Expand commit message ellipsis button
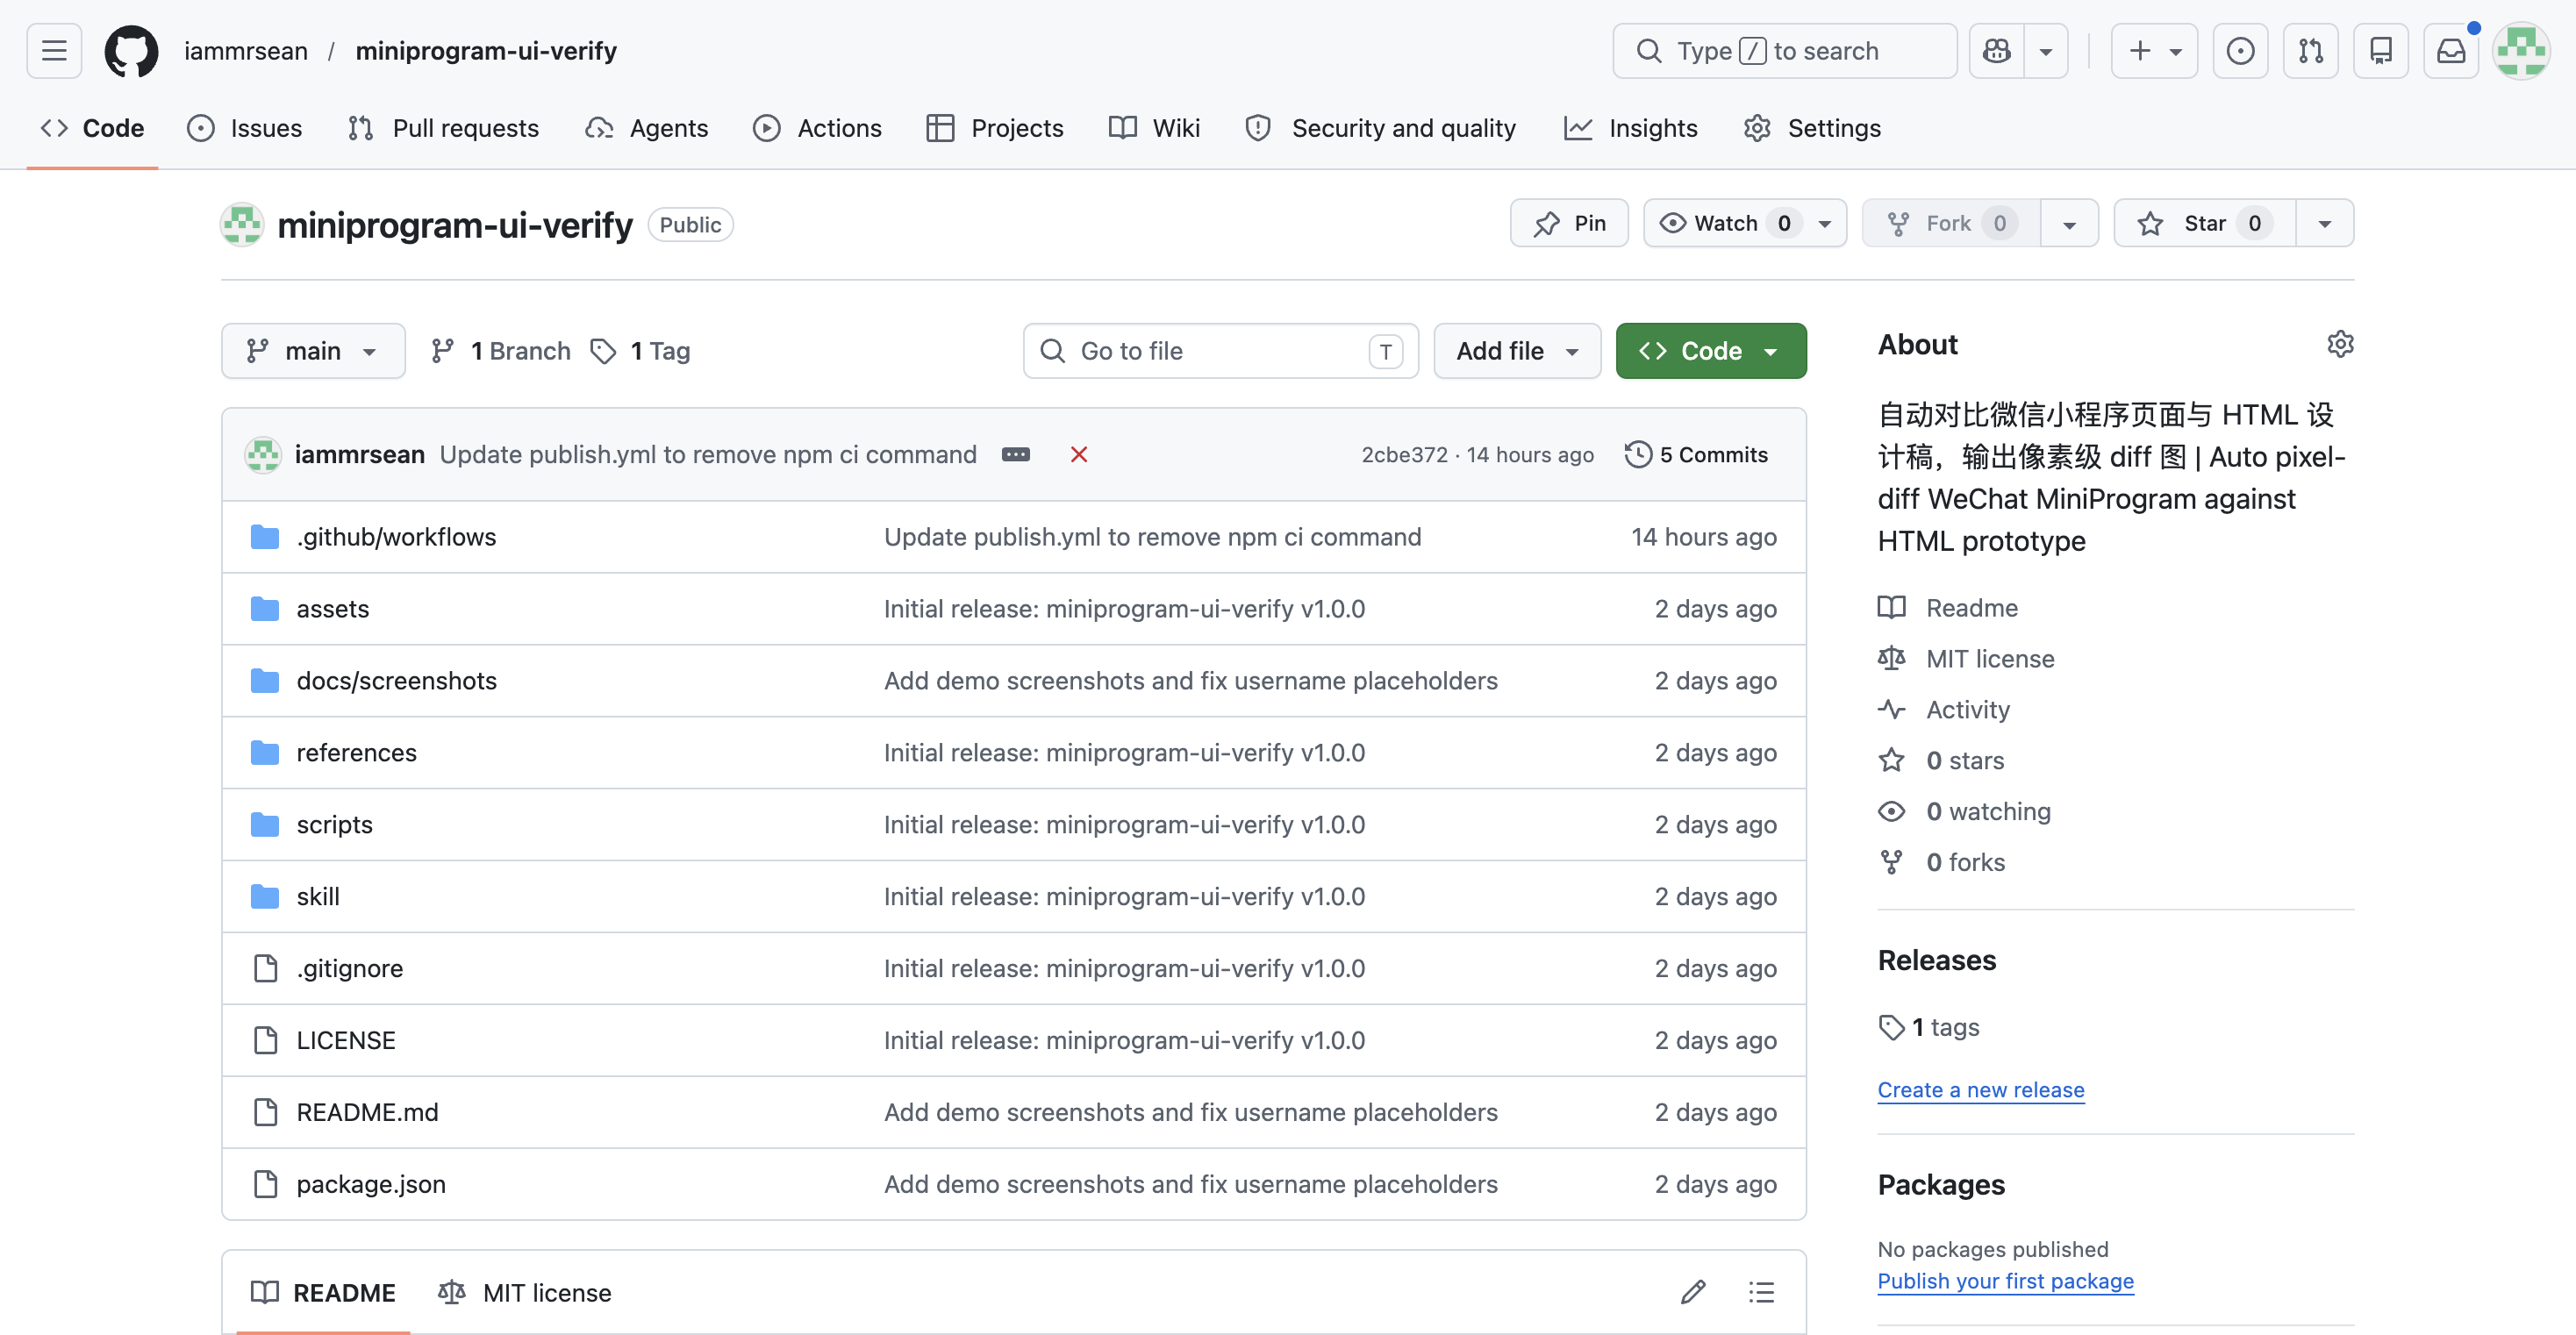The height and width of the screenshot is (1335, 2576). click(1016, 455)
